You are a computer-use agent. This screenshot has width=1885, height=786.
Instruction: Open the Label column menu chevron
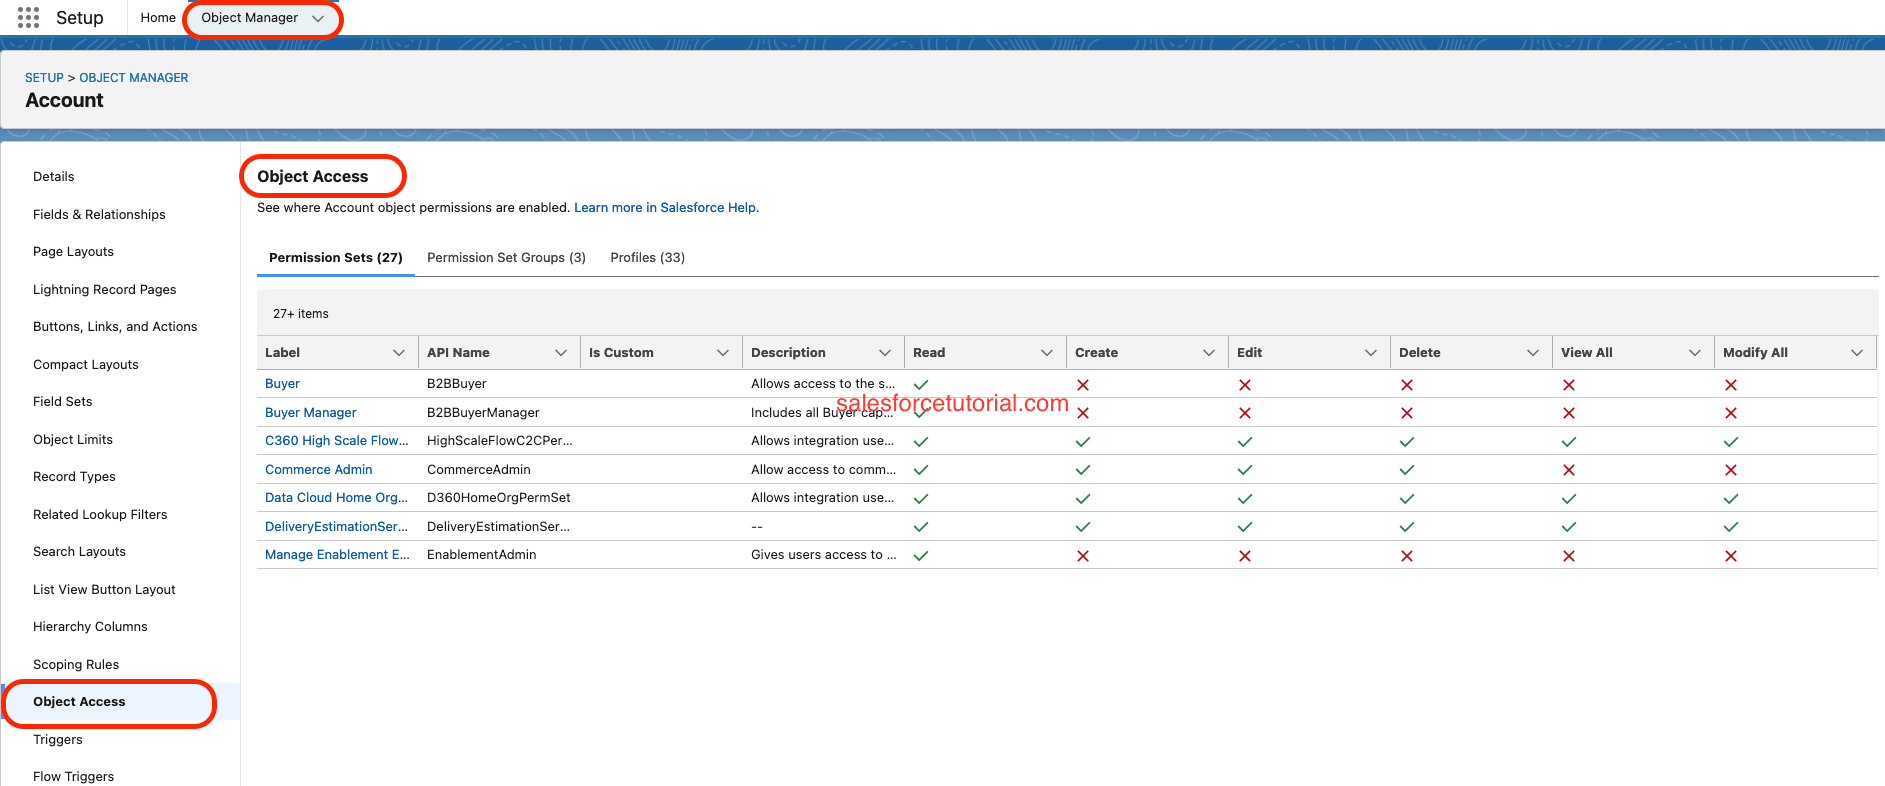coord(399,353)
